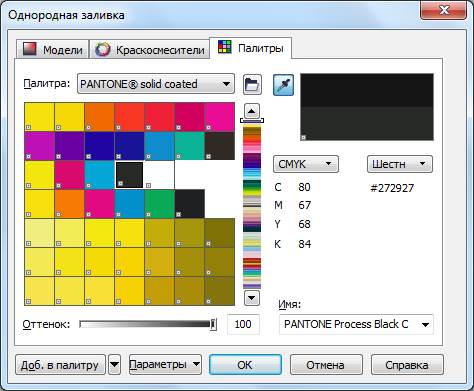Click the Оттенок value field showing 100

243,324
